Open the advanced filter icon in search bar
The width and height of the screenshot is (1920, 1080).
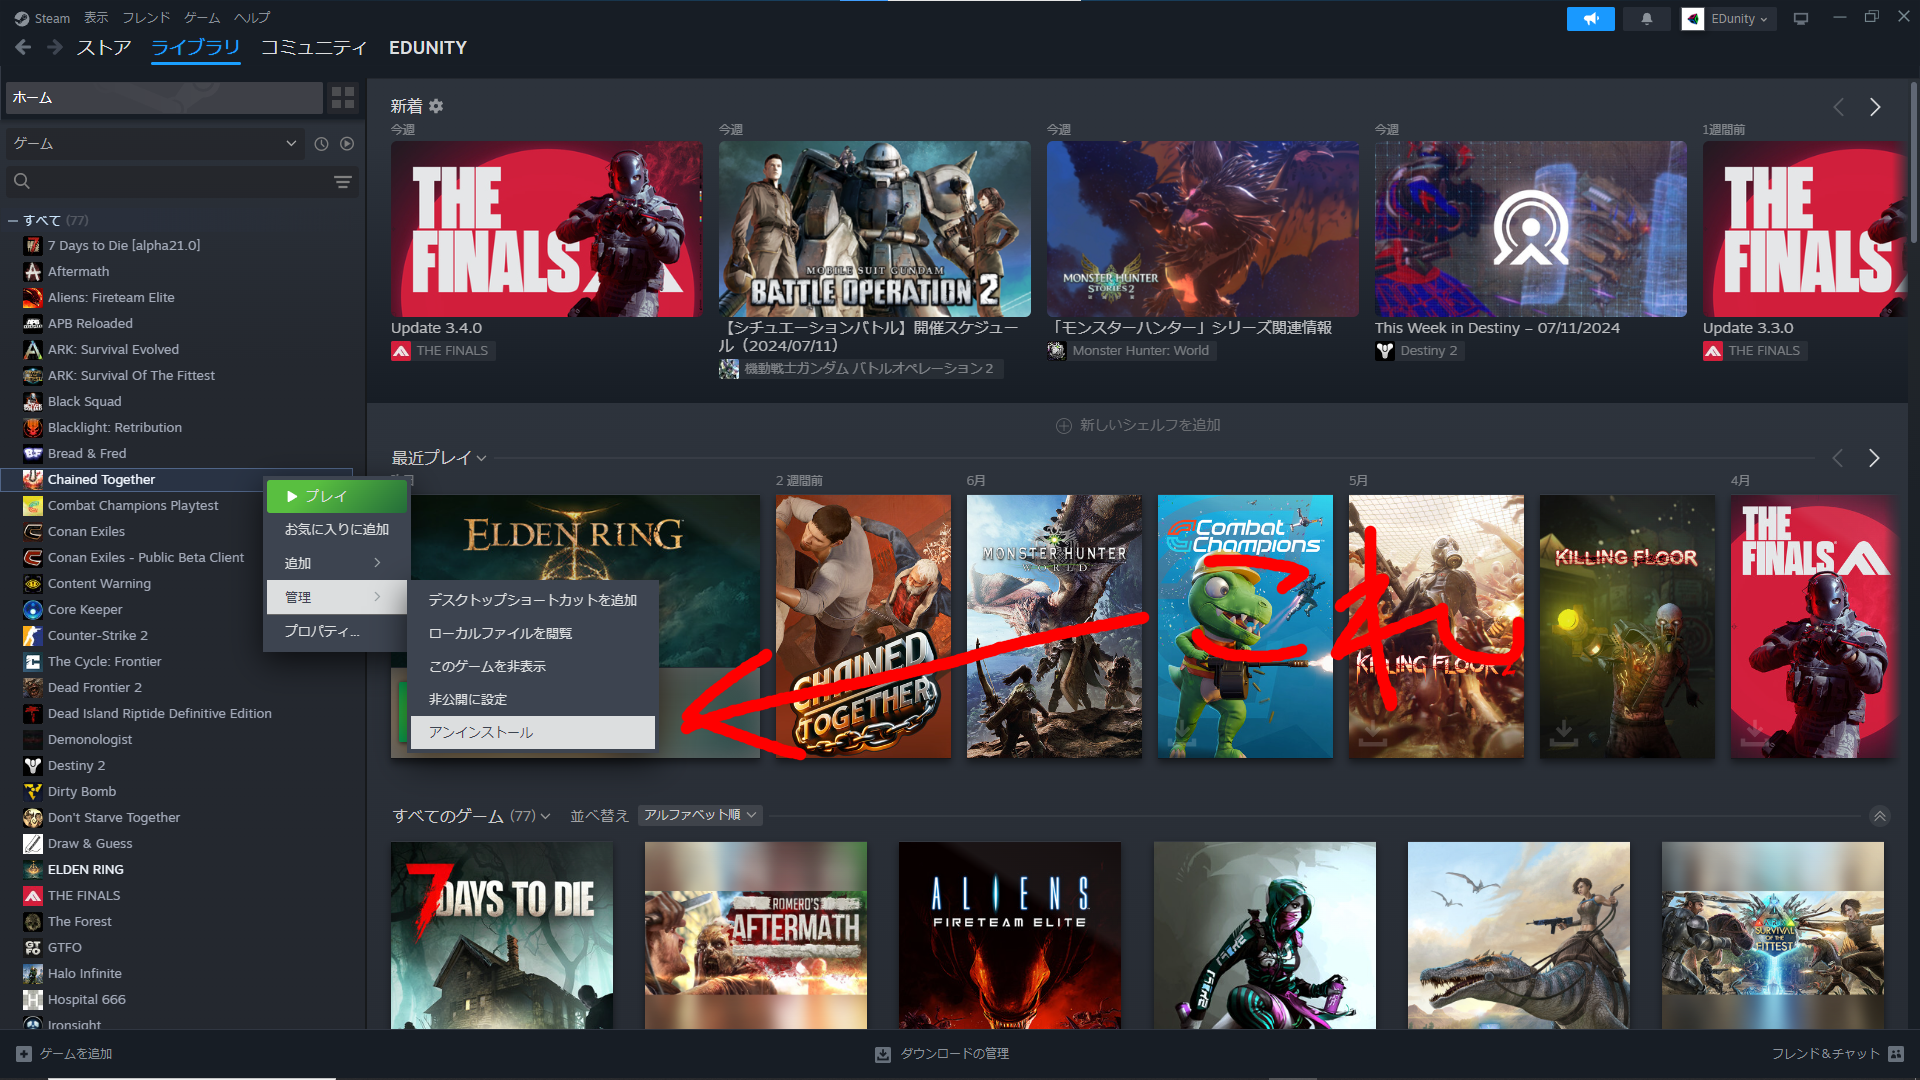click(x=343, y=181)
